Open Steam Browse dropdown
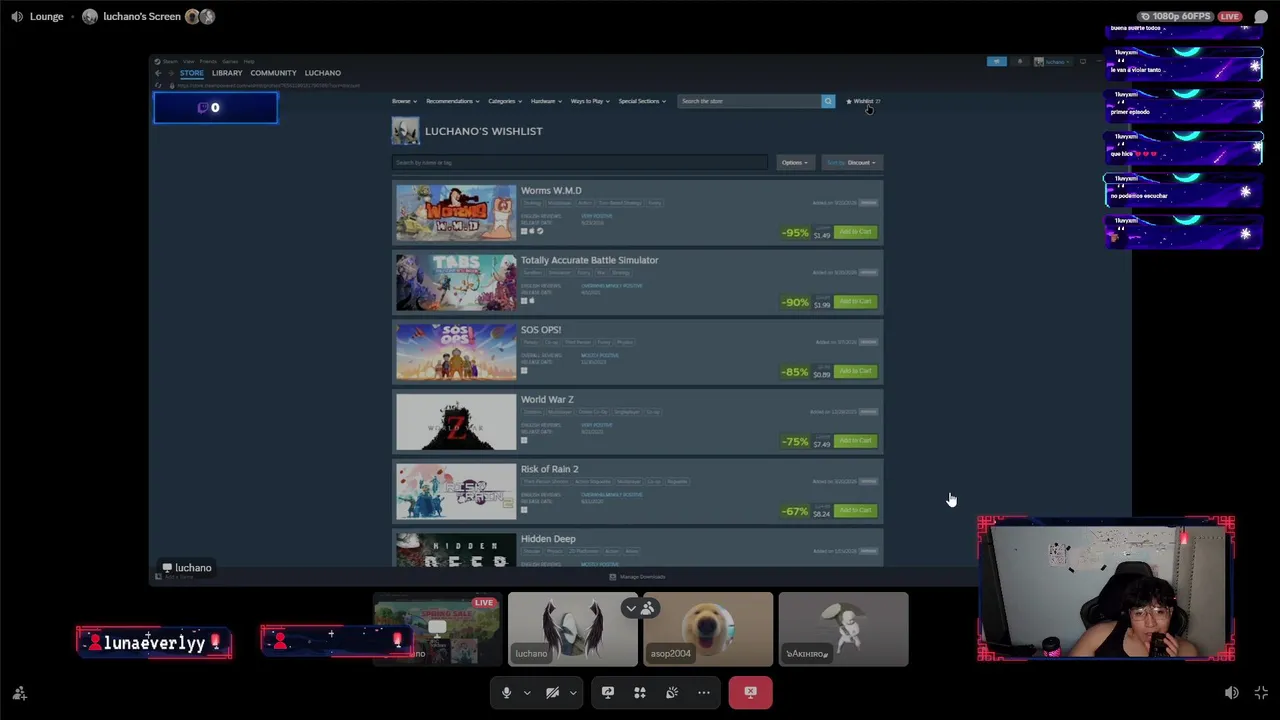Viewport: 1280px width, 720px height. (x=404, y=101)
